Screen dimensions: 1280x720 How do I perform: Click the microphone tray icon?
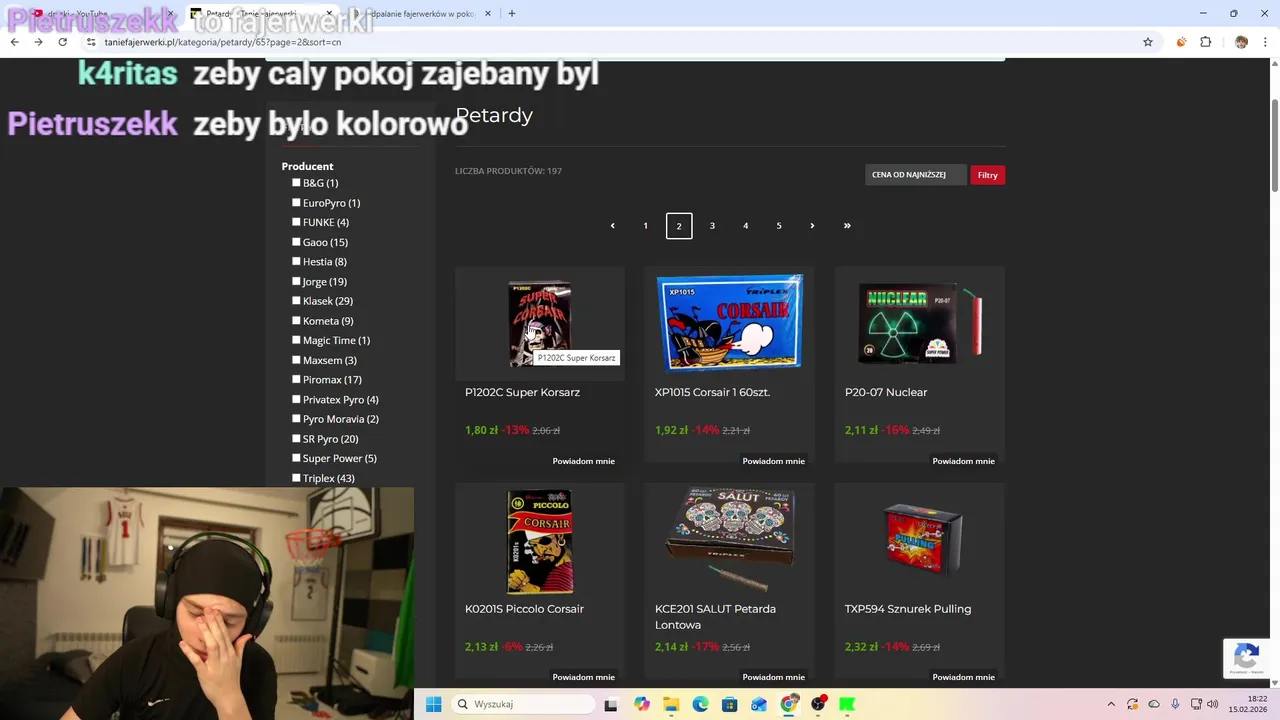tap(1176, 704)
